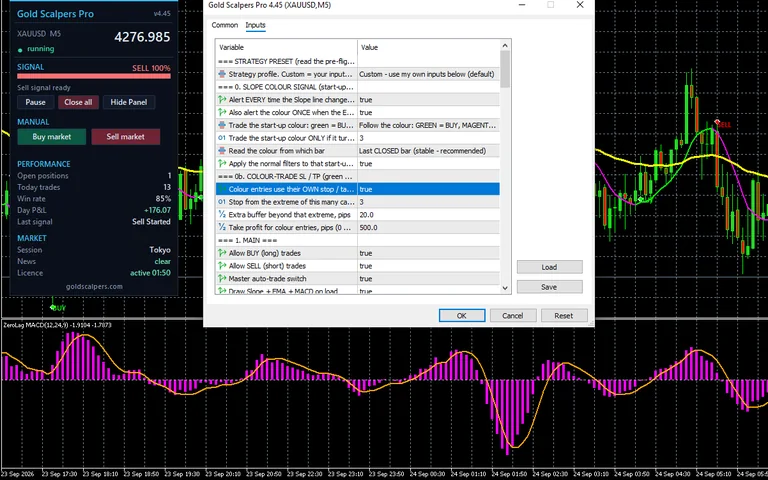Click icon beside 'Allow BUY (long) trades'
This screenshot has width=768, height=480.
pyautogui.click(x=222, y=253)
